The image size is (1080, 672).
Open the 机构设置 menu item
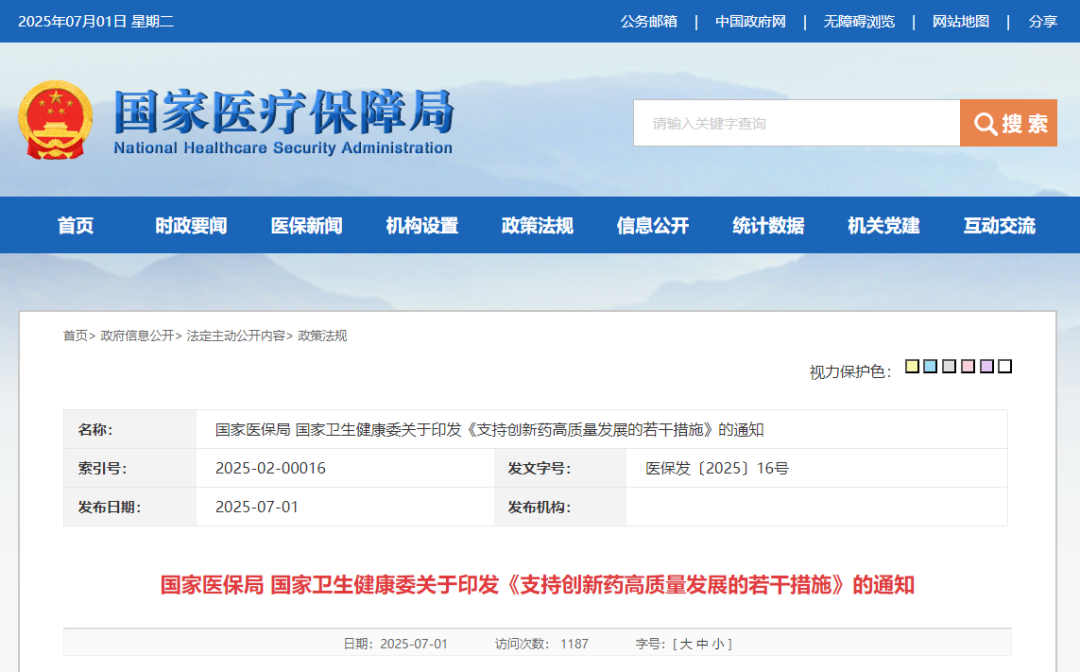tap(422, 225)
